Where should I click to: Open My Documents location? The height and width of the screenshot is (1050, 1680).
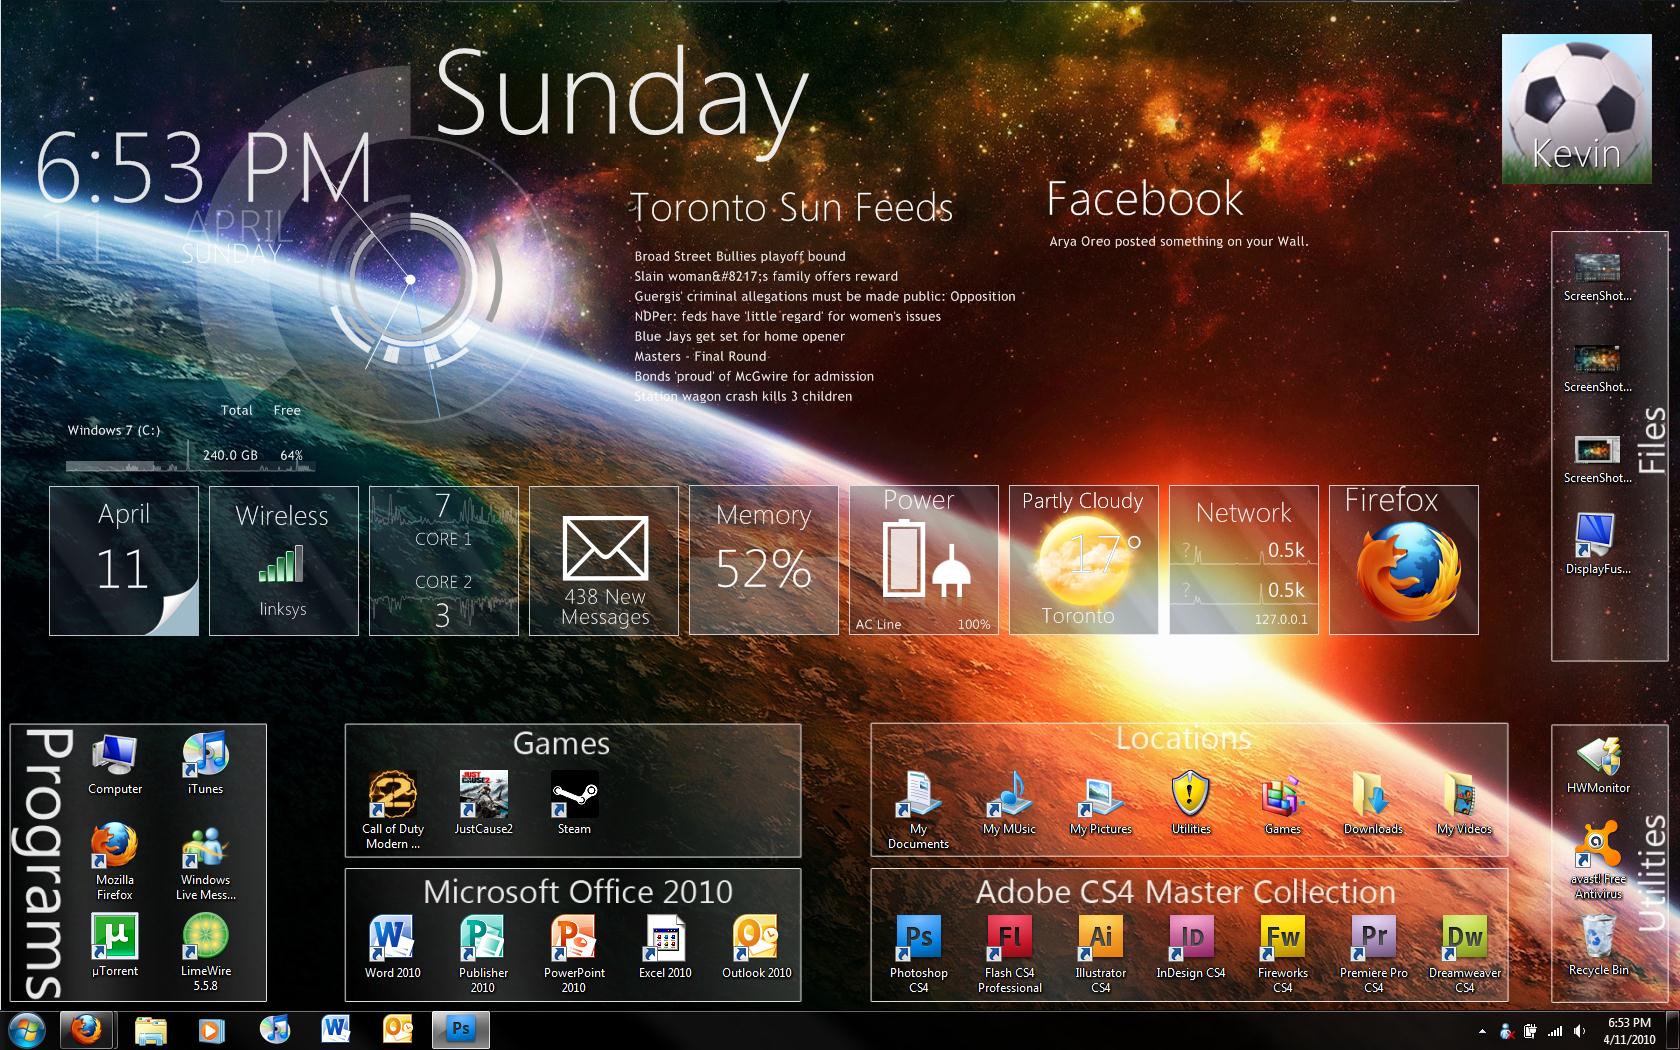click(918, 810)
